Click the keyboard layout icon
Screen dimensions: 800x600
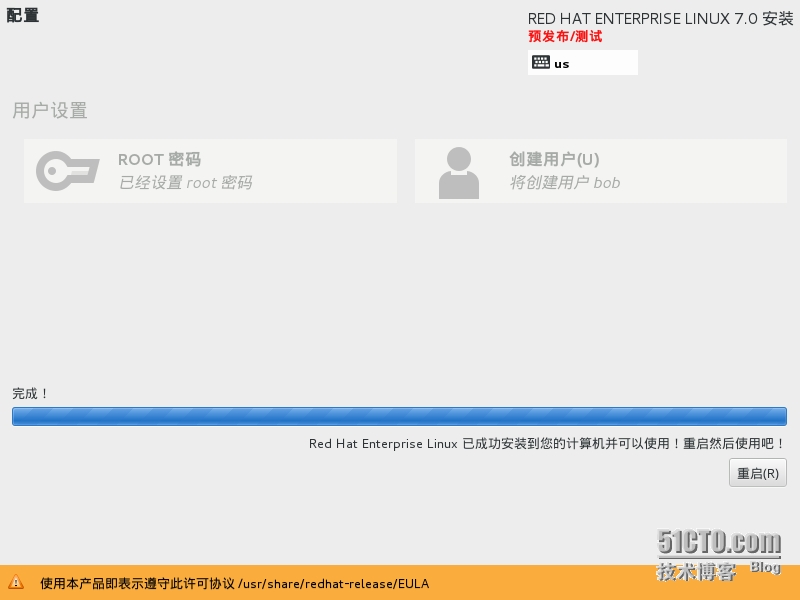541,63
